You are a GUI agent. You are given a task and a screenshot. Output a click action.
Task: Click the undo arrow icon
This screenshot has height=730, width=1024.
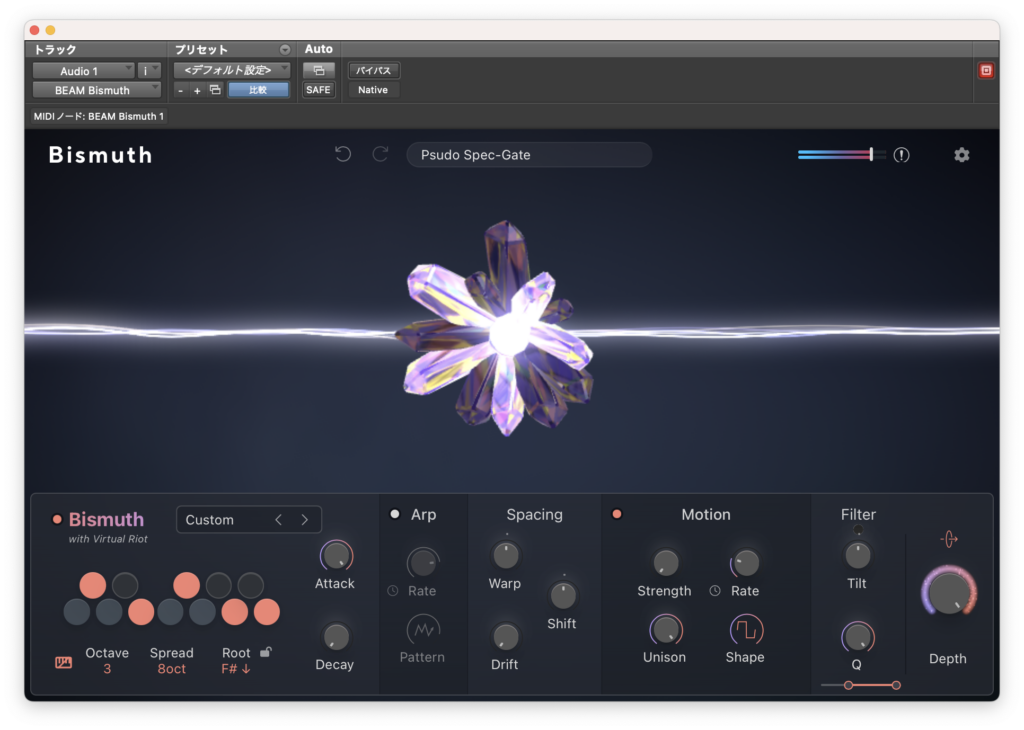[343, 155]
